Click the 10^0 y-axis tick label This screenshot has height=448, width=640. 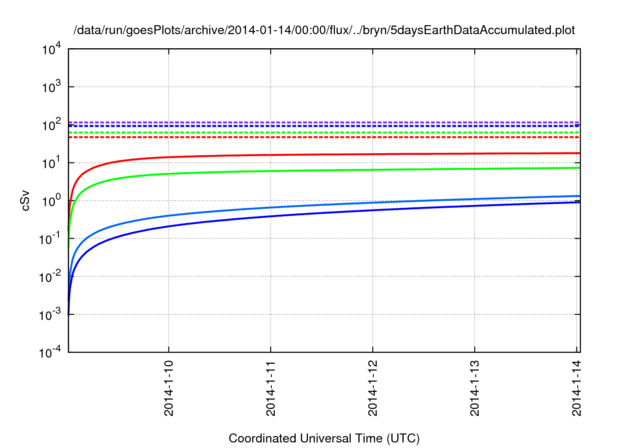tap(51, 201)
